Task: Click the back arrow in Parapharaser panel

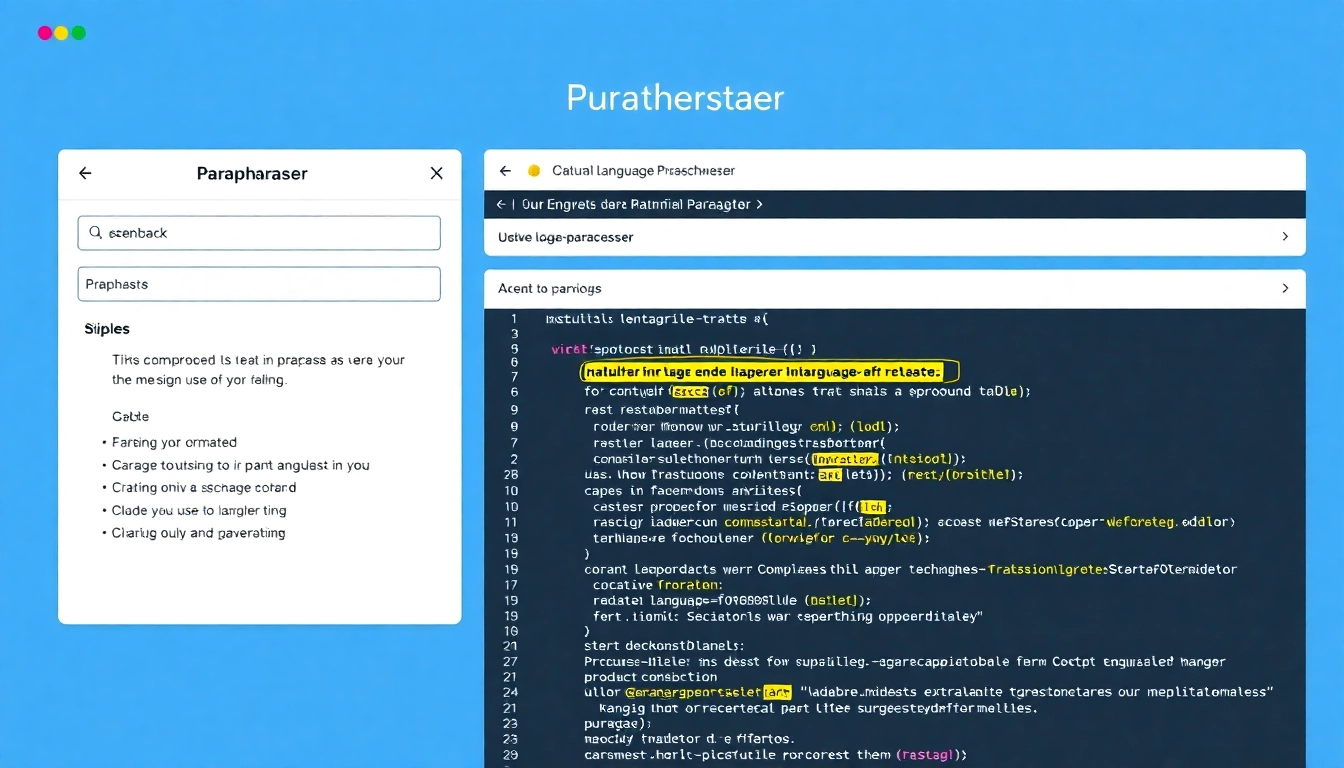Action: point(85,173)
